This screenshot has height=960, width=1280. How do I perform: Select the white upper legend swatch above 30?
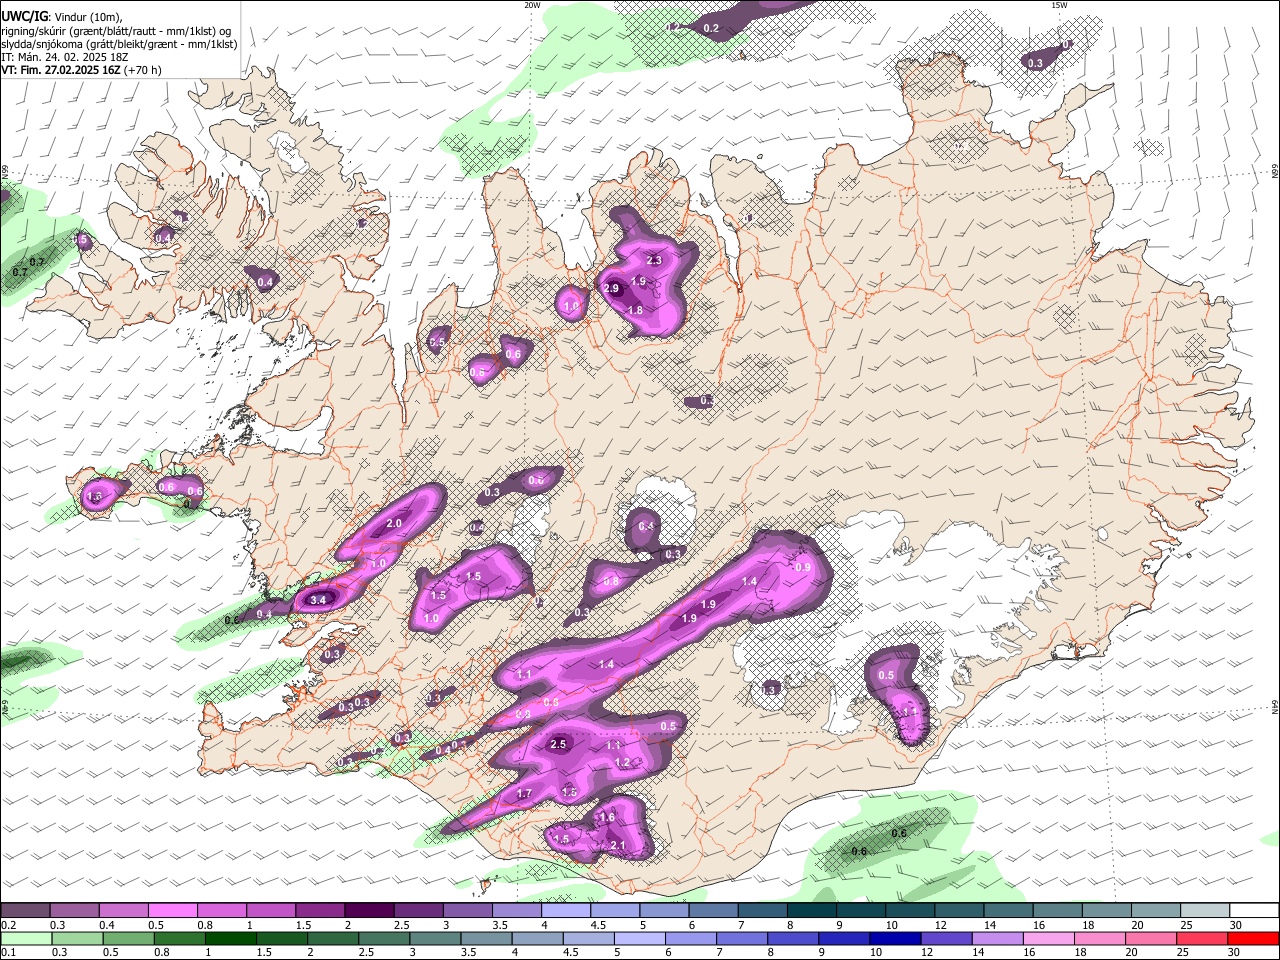(1254, 911)
